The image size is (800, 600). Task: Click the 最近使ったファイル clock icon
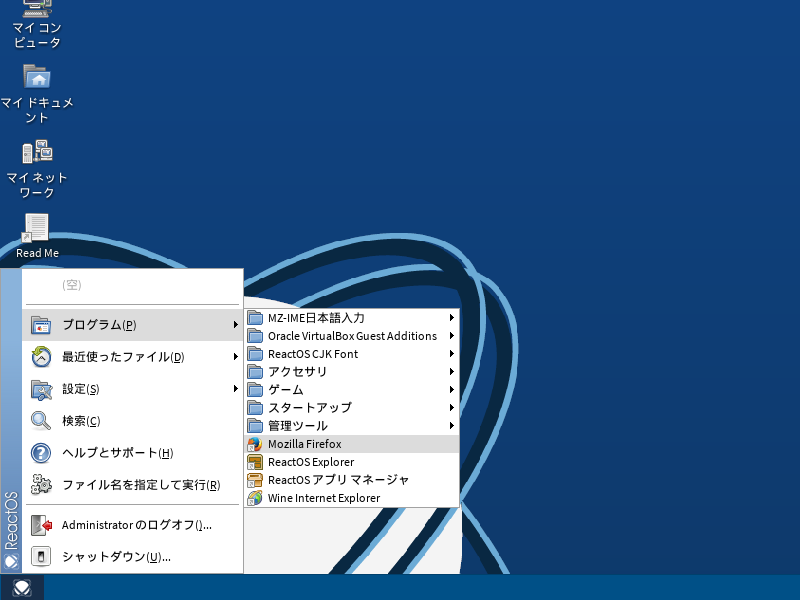tap(41, 357)
